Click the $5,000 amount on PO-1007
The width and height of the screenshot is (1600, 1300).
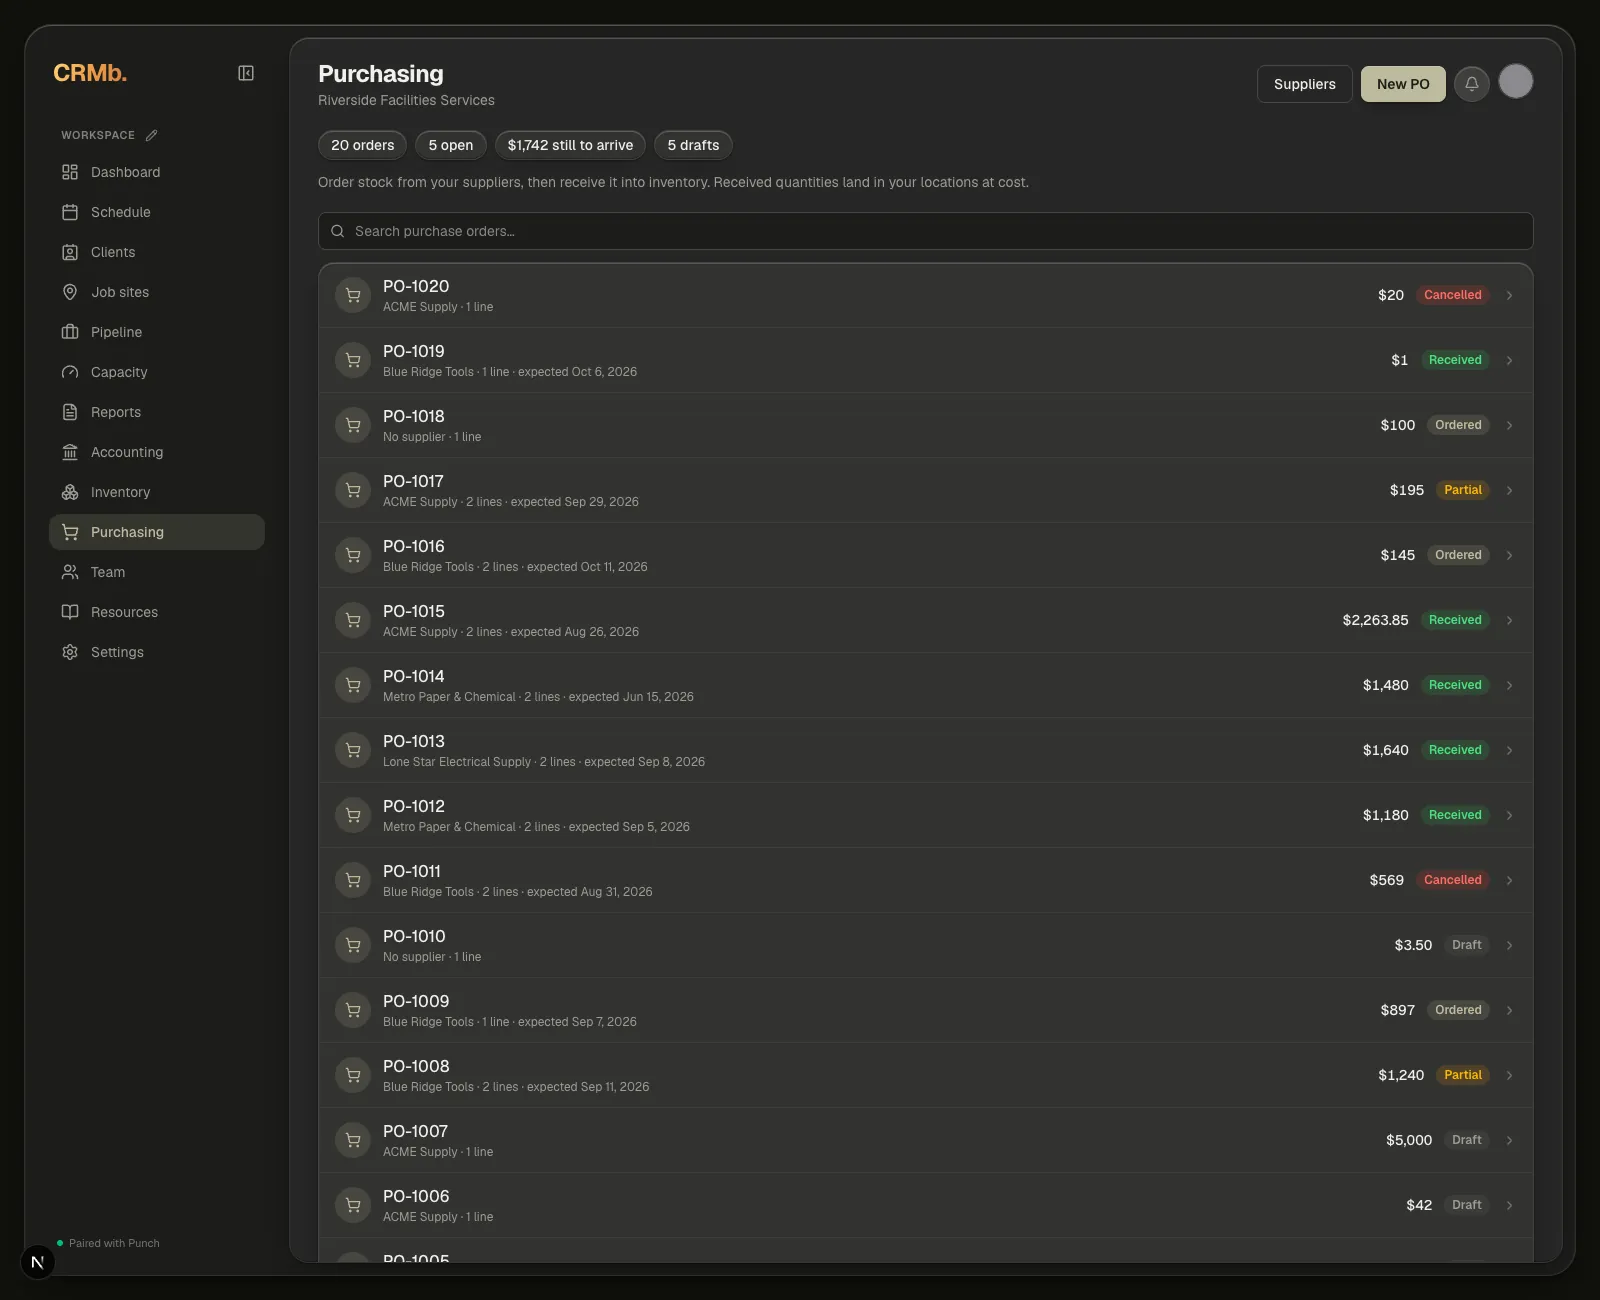[1409, 1140]
